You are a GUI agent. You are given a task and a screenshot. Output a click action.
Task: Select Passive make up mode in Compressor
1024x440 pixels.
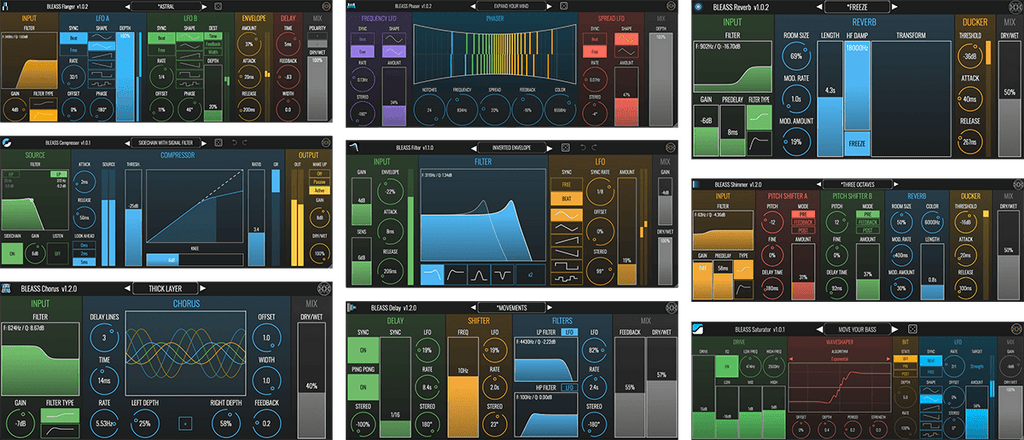pyautogui.click(x=319, y=182)
